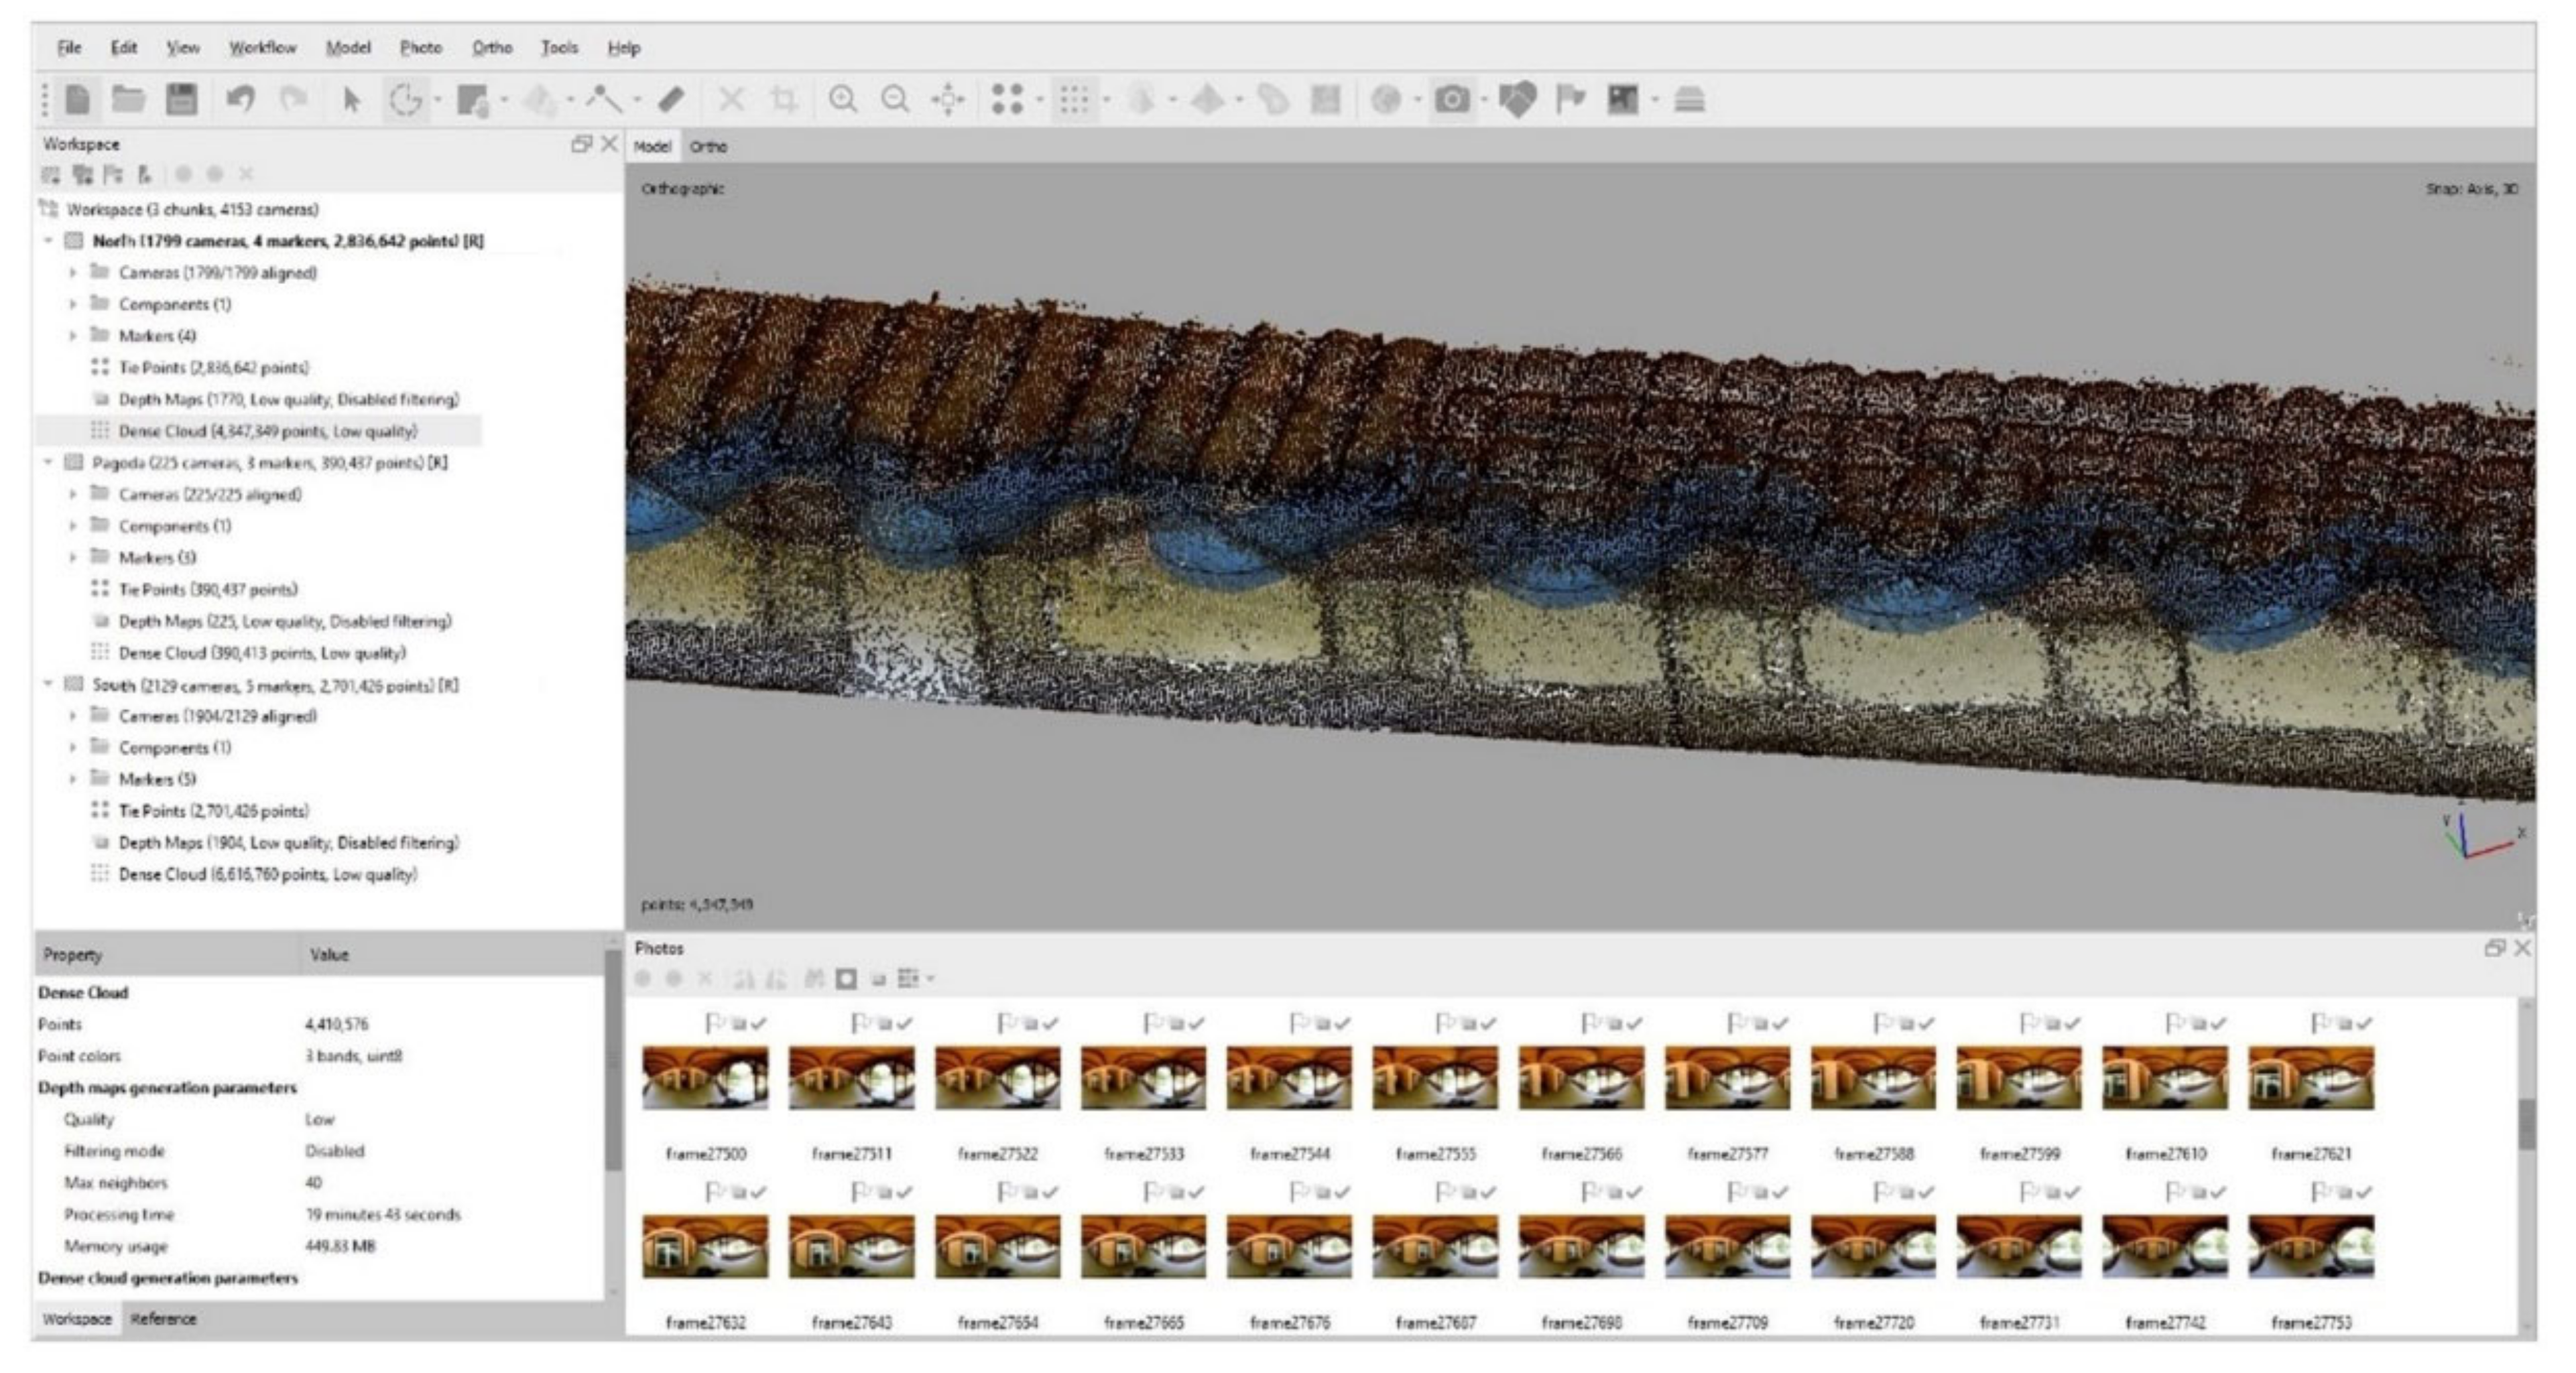The width and height of the screenshot is (2576, 1373).
Task: Click the Save project icon
Action: coord(181,99)
